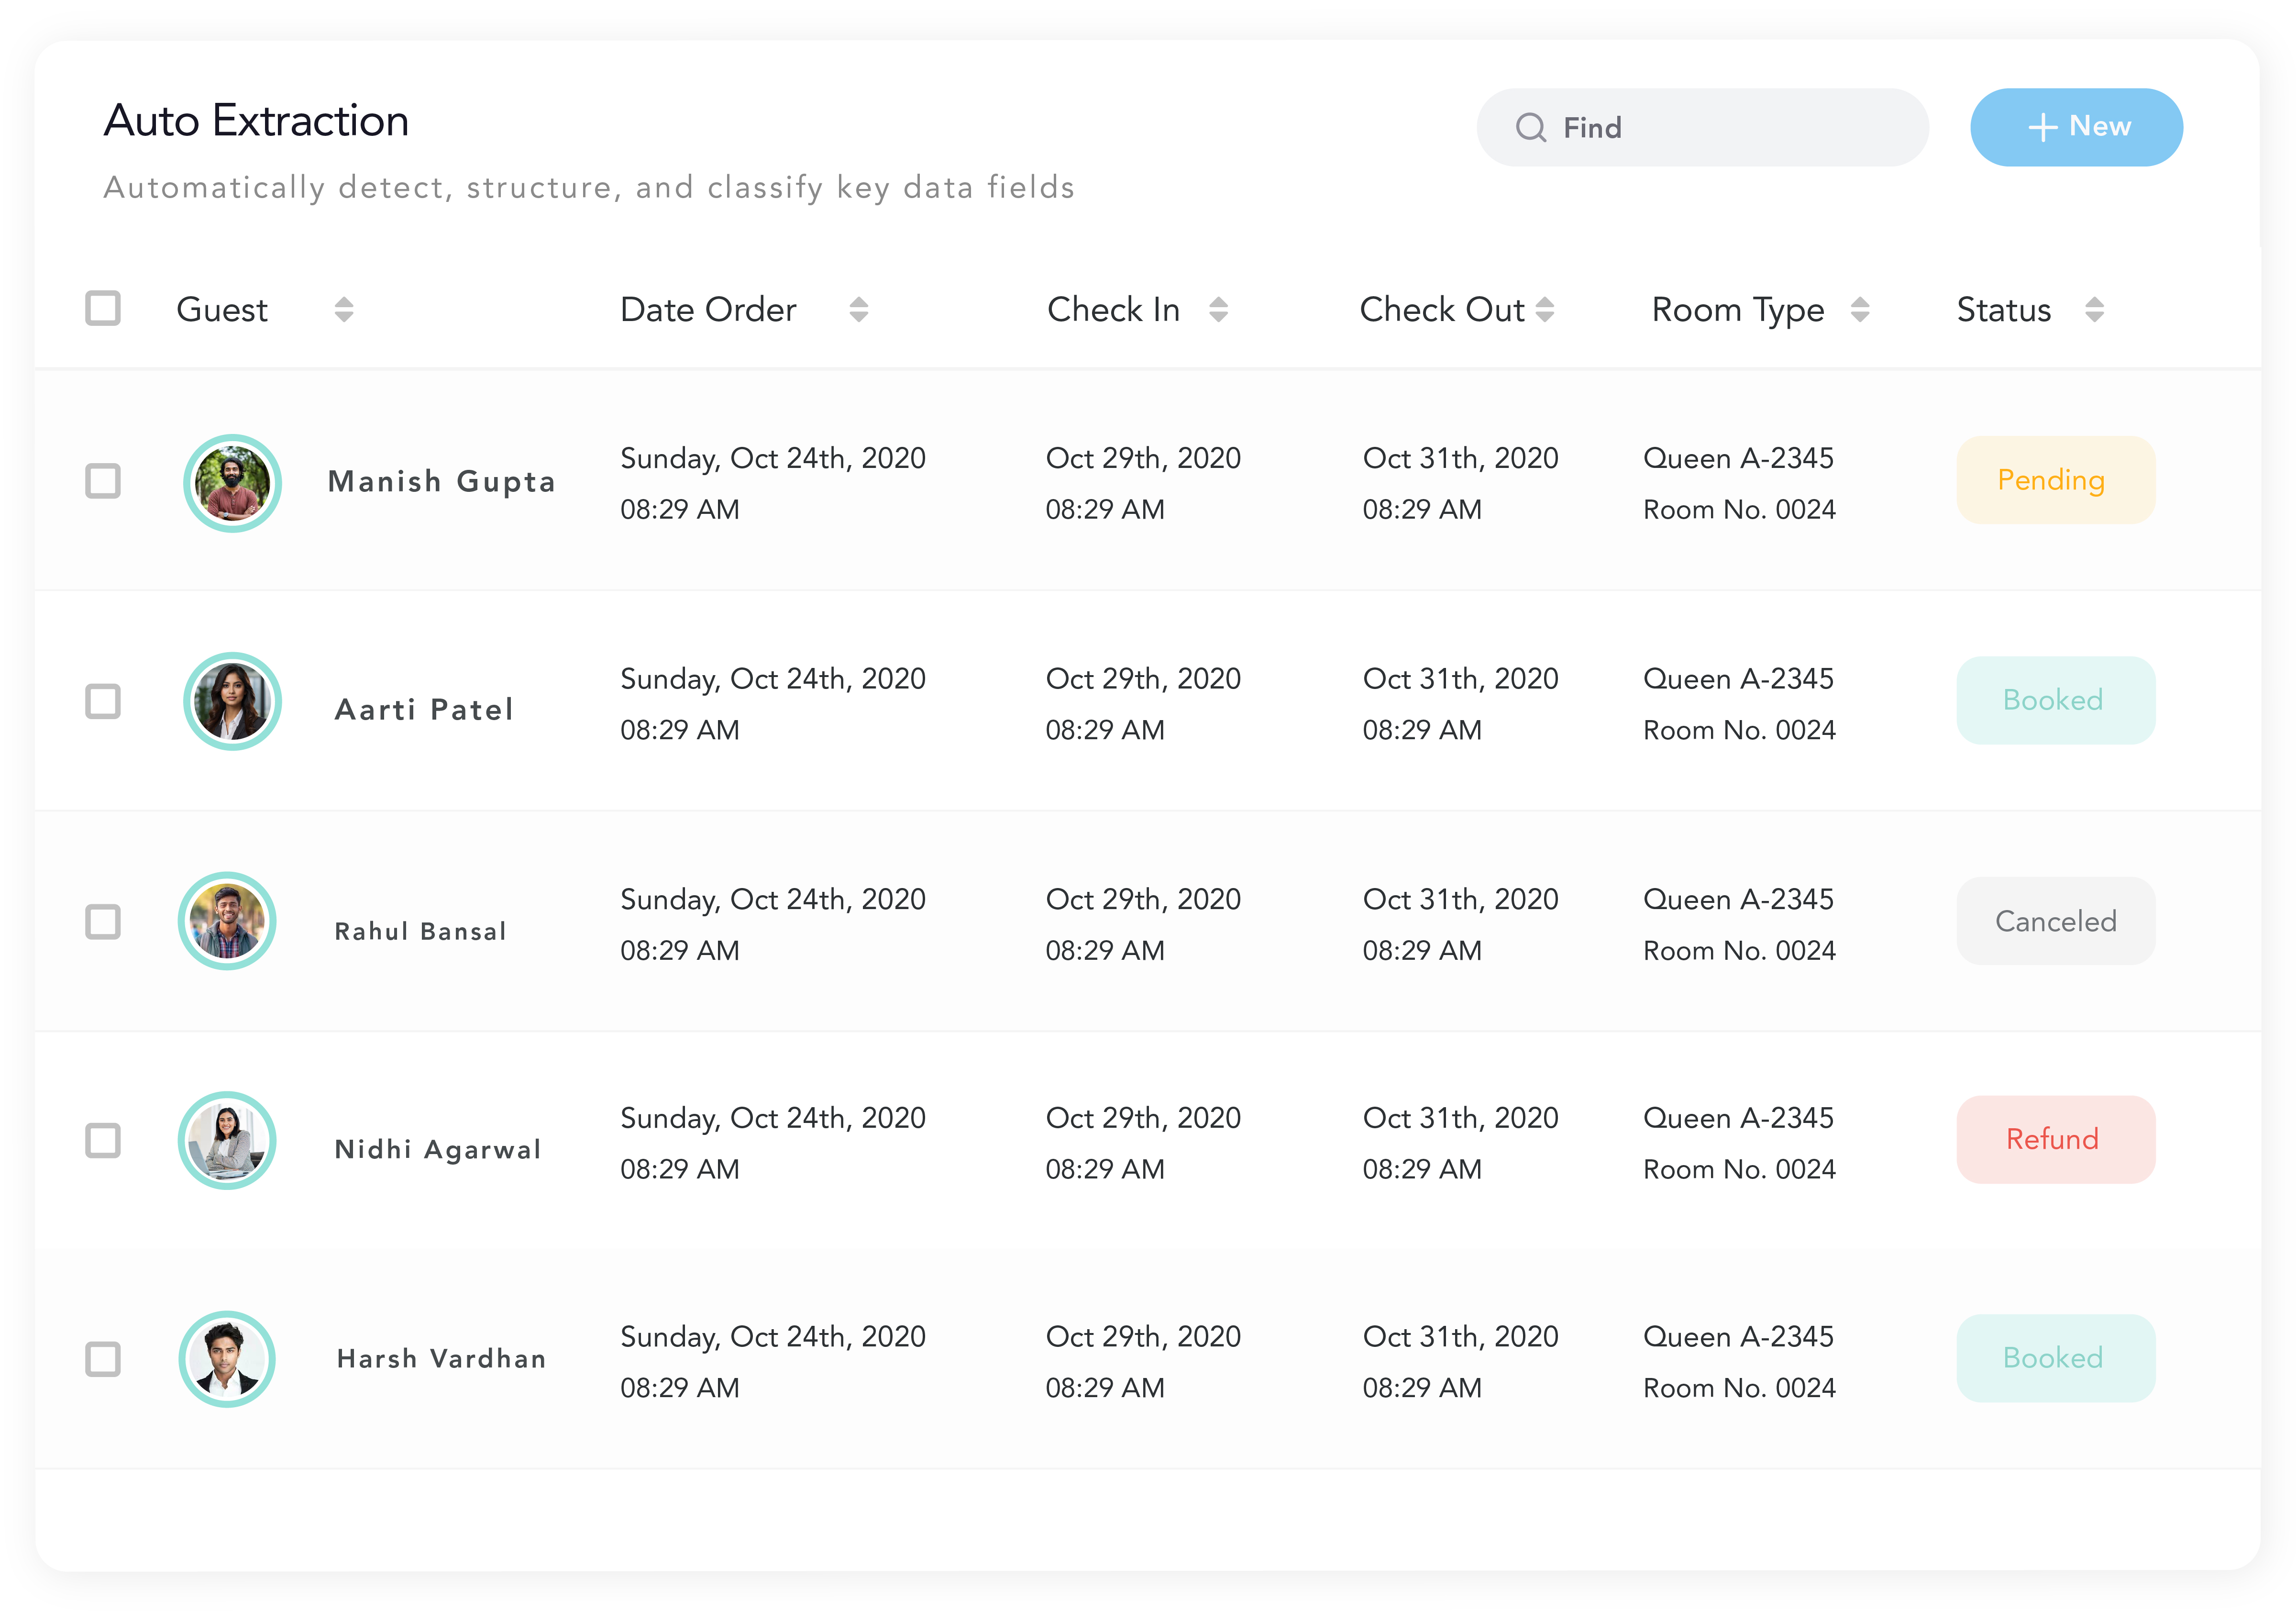2296x1611 pixels.
Task: Tick the checkbox beside Harsh Vardhan
Action: (x=103, y=1359)
